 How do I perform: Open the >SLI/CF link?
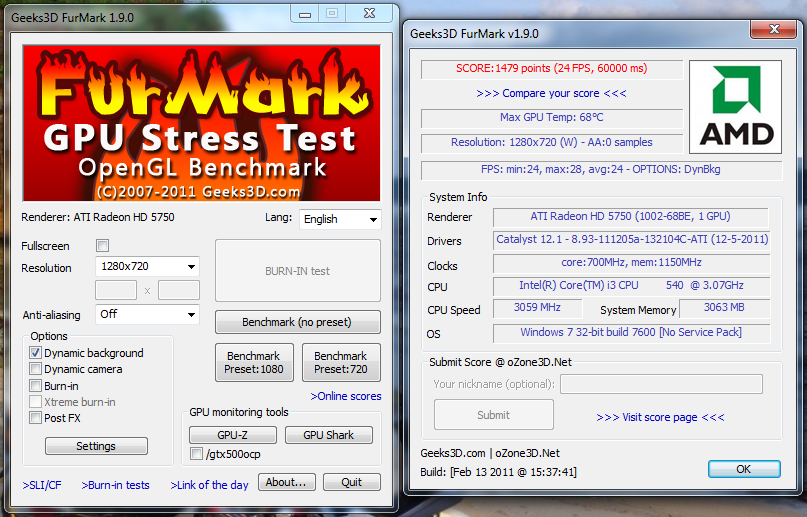(x=42, y=485)
